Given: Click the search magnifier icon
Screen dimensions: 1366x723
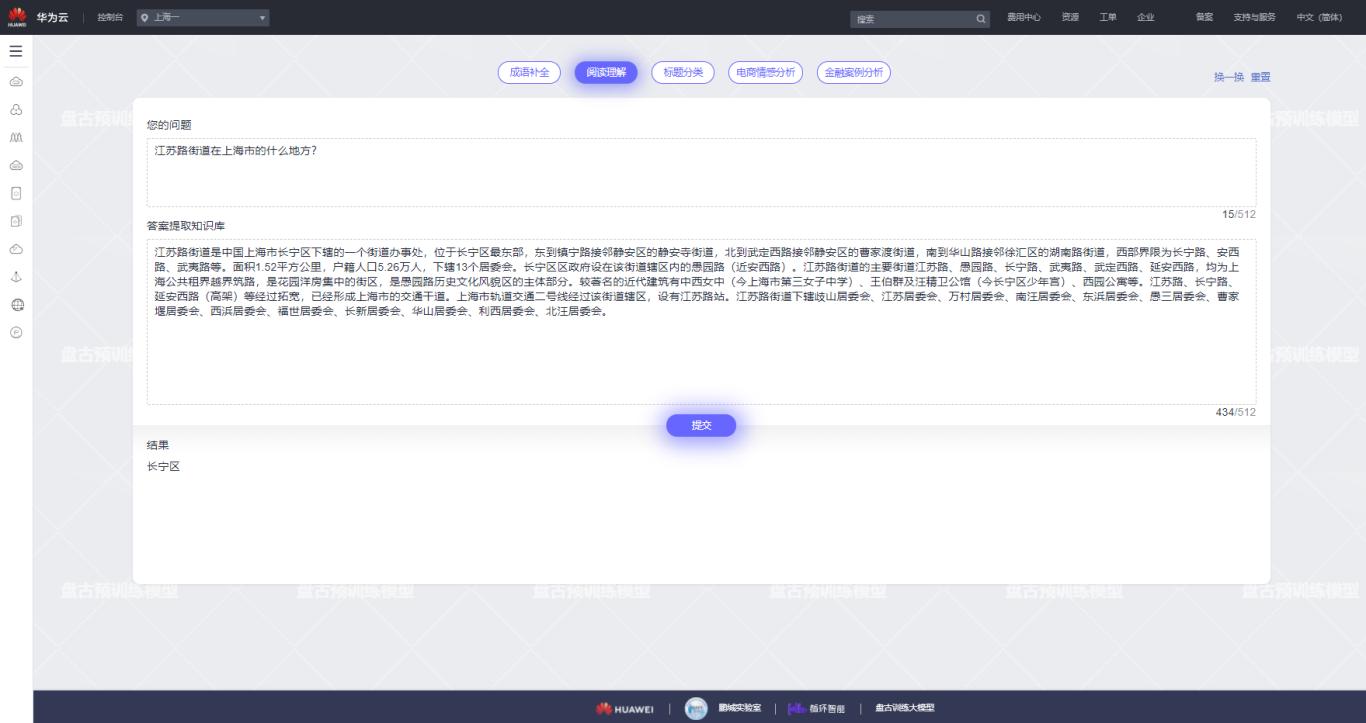Looking at the screenshot, I should coord(981,19).
